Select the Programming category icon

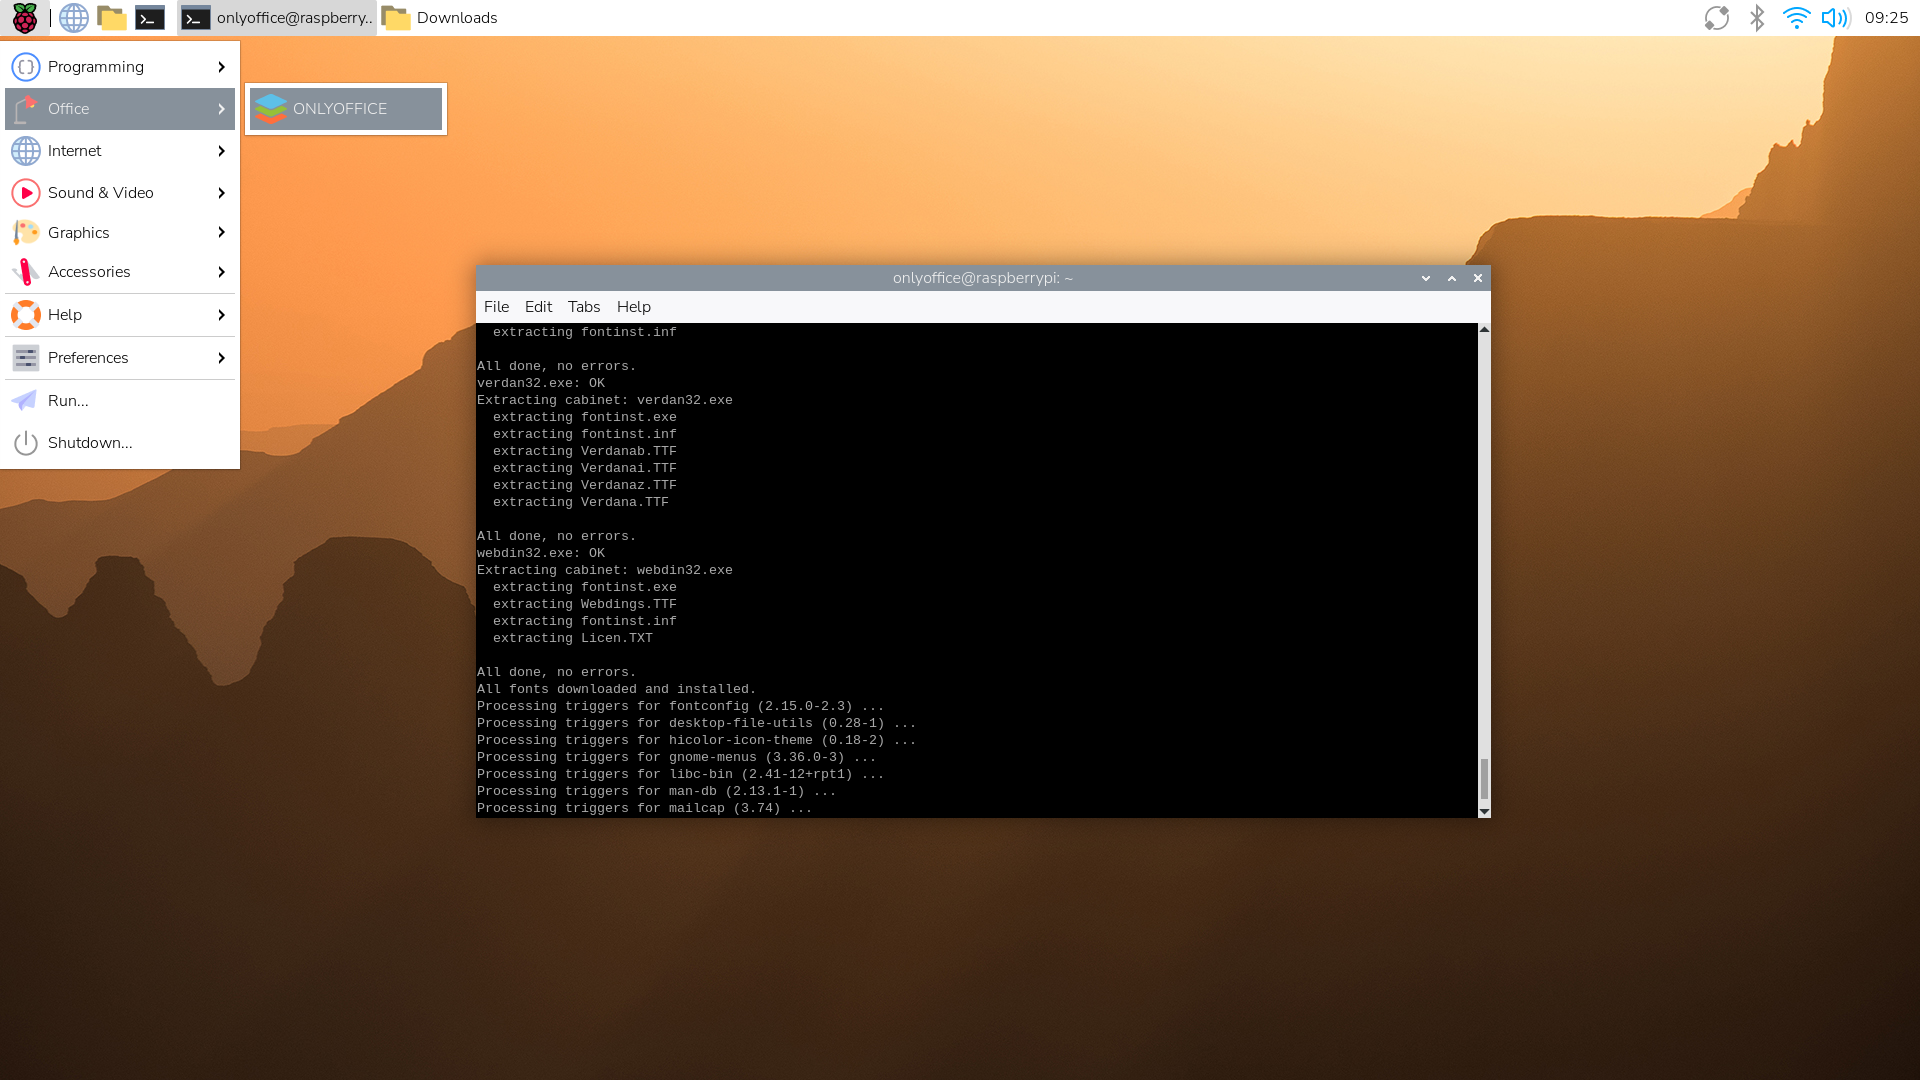[25, 66]
